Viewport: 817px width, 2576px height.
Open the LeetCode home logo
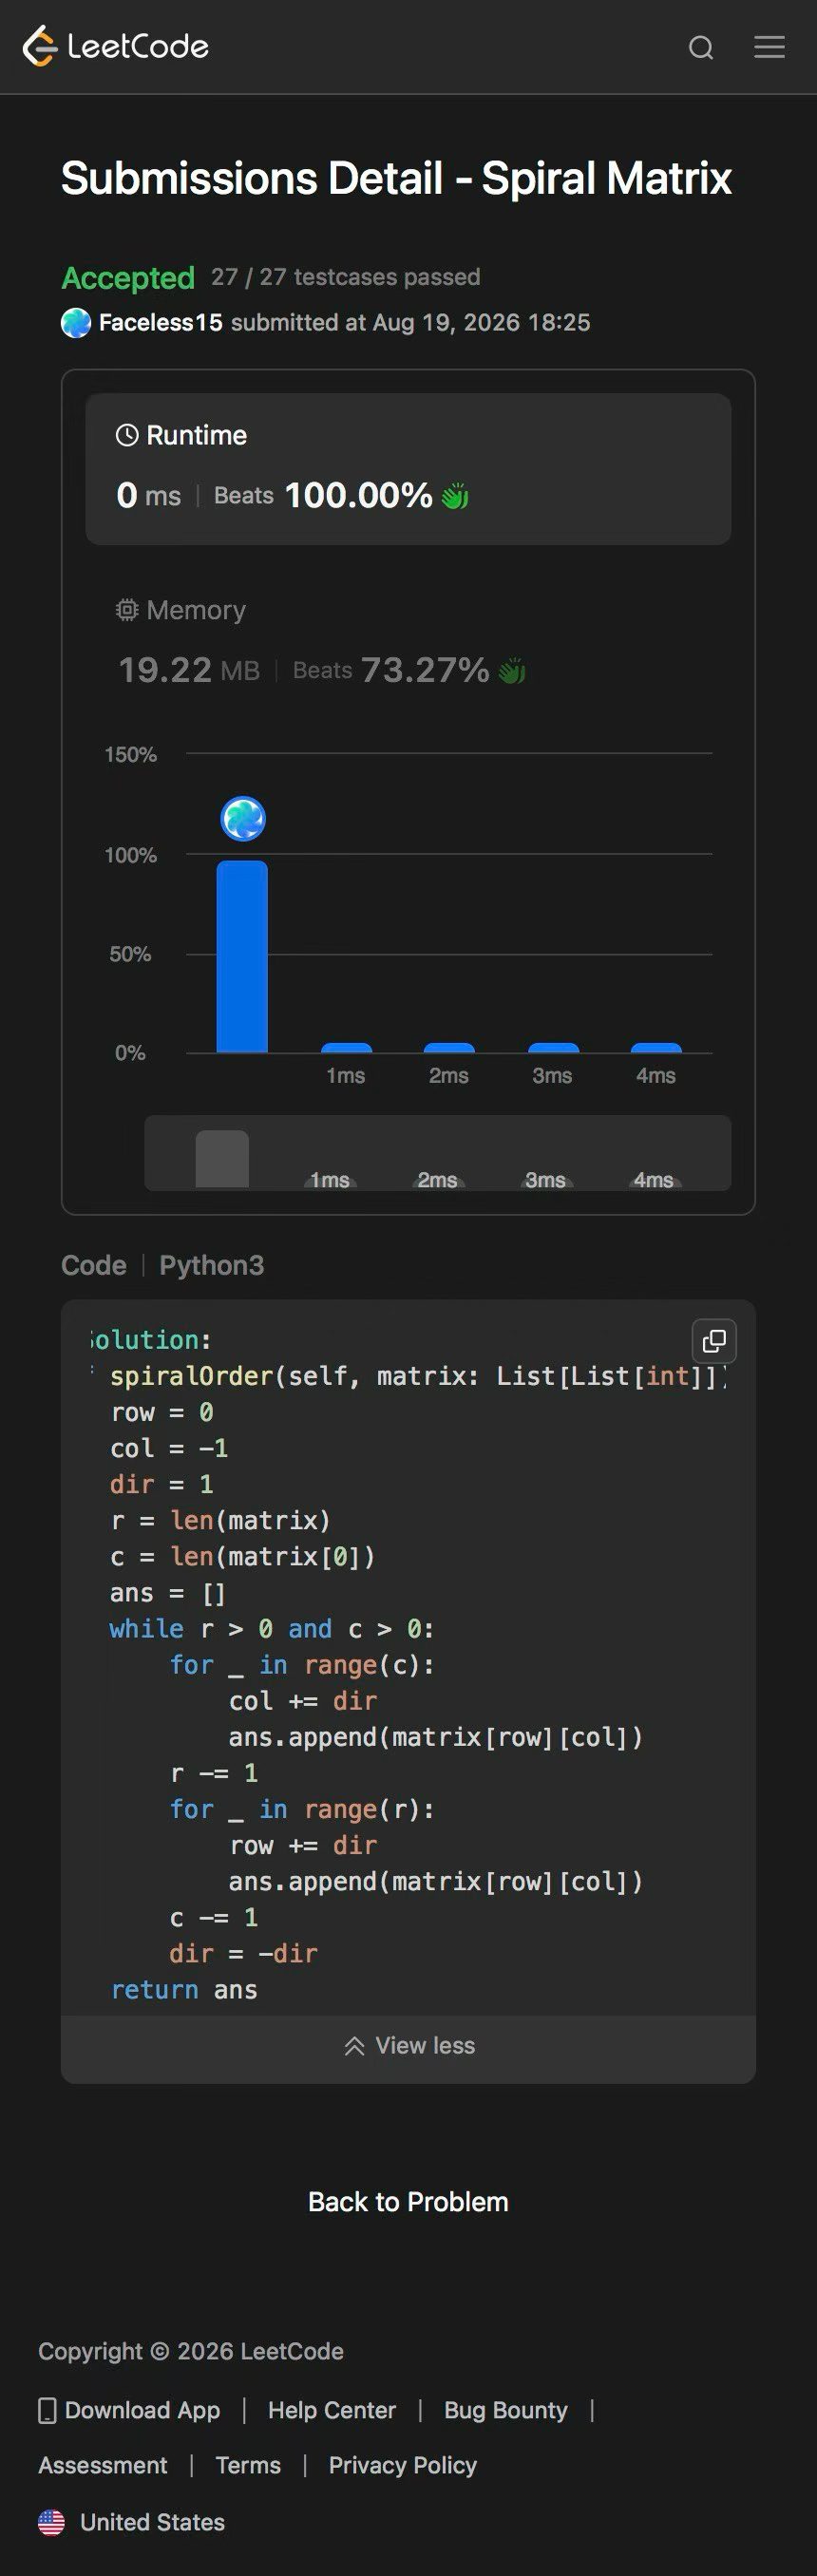coord(115,46)
